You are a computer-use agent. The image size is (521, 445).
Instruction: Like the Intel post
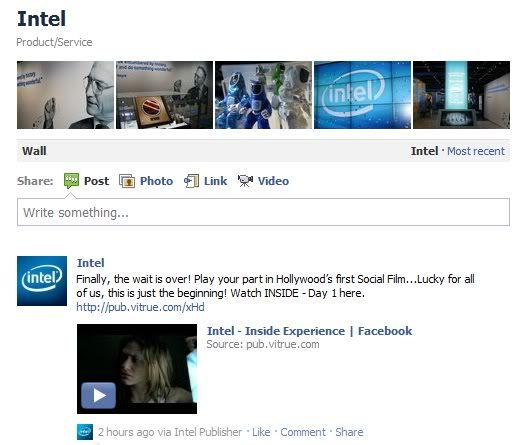pyautogui.click(x=261, y=432)
